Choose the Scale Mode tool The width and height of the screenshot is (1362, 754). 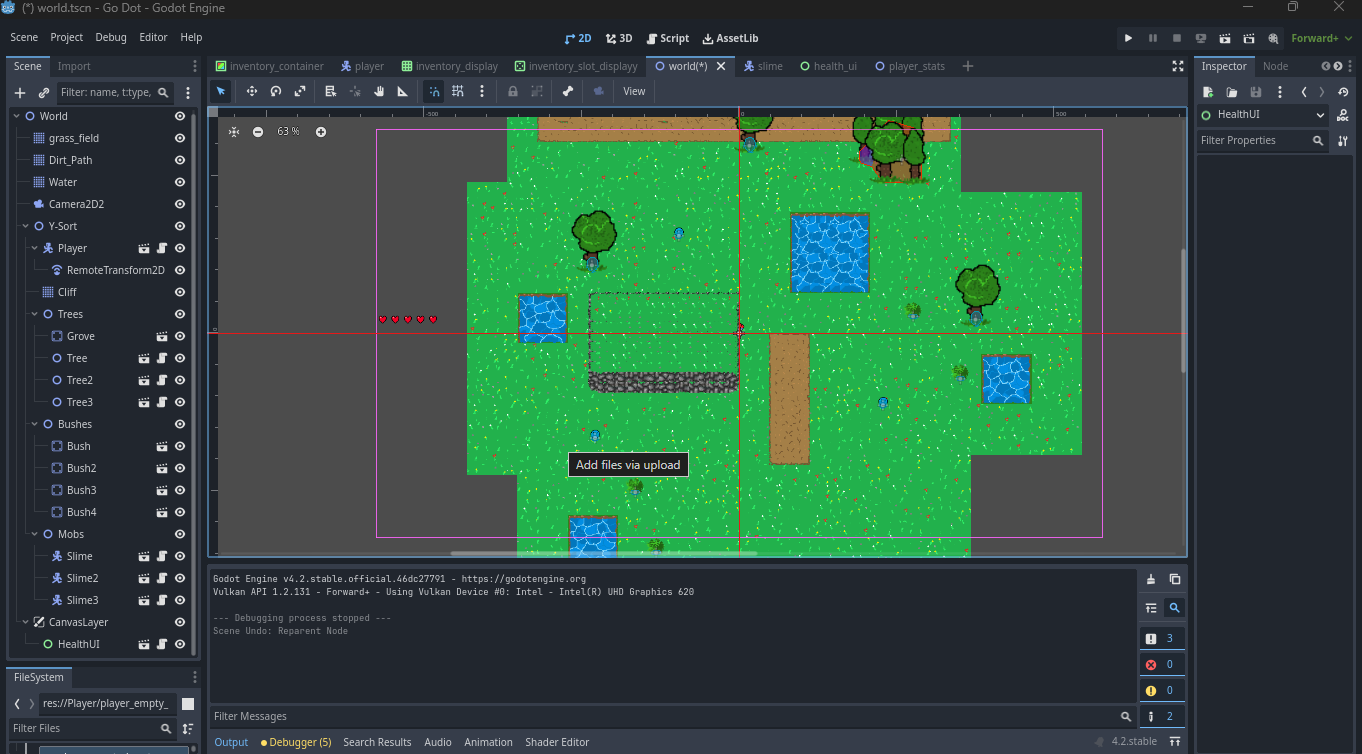299,91
